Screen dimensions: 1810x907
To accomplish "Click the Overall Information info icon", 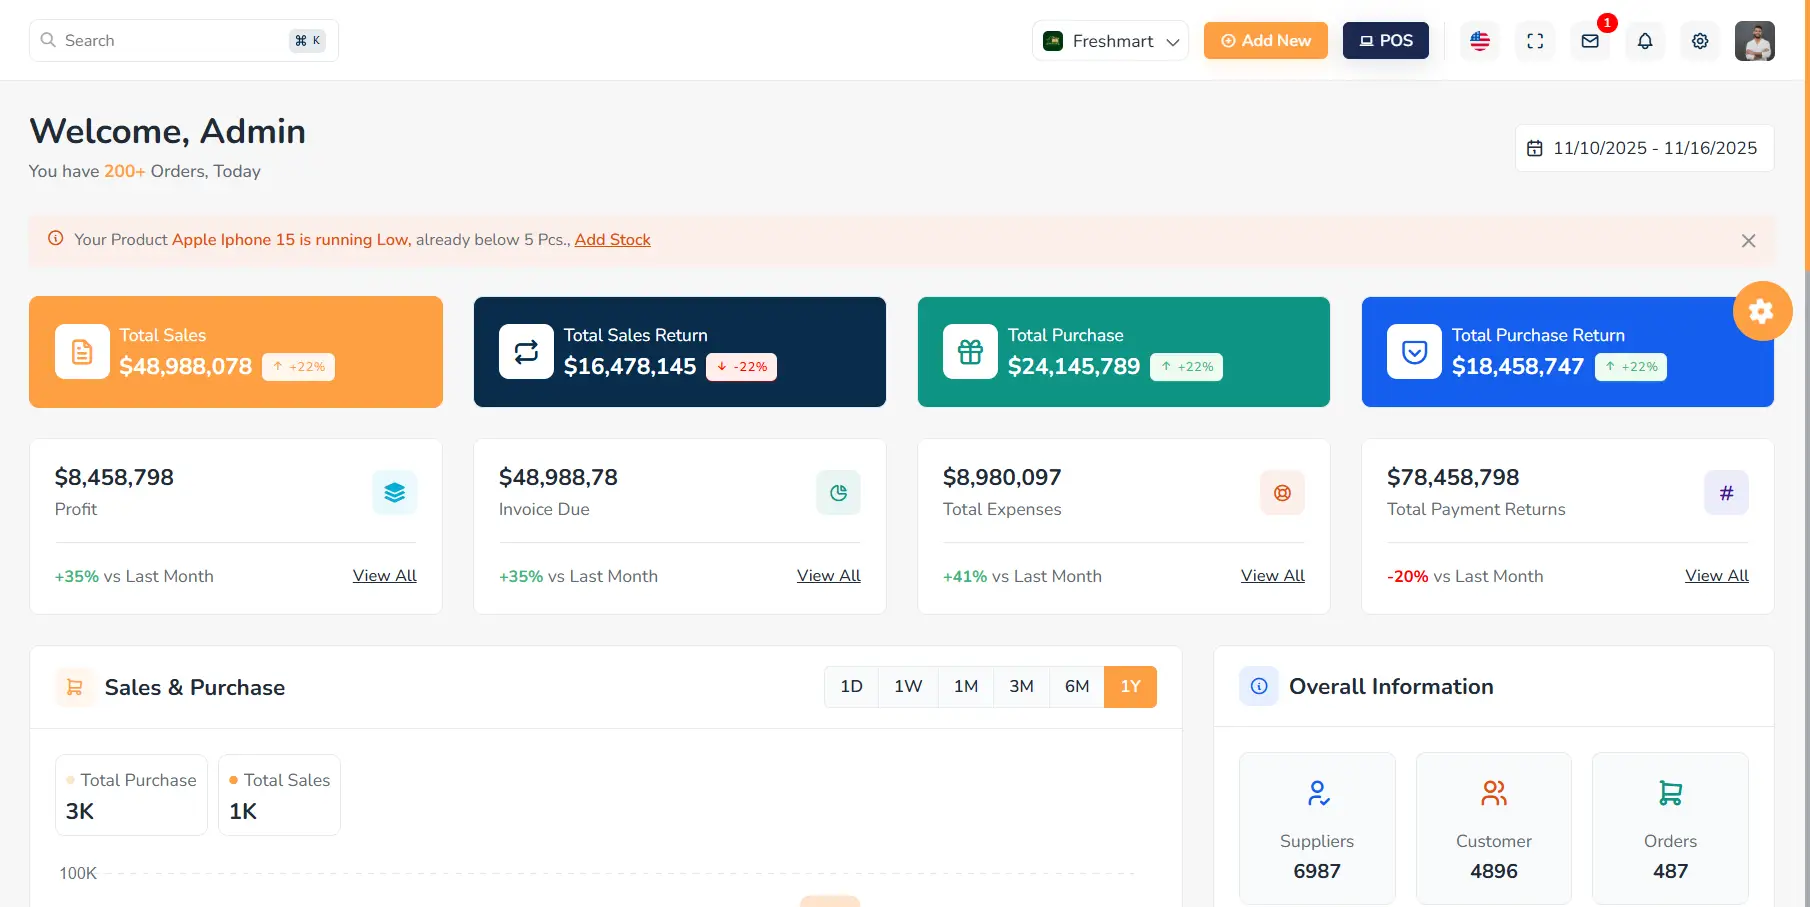I will (1259, 686).
